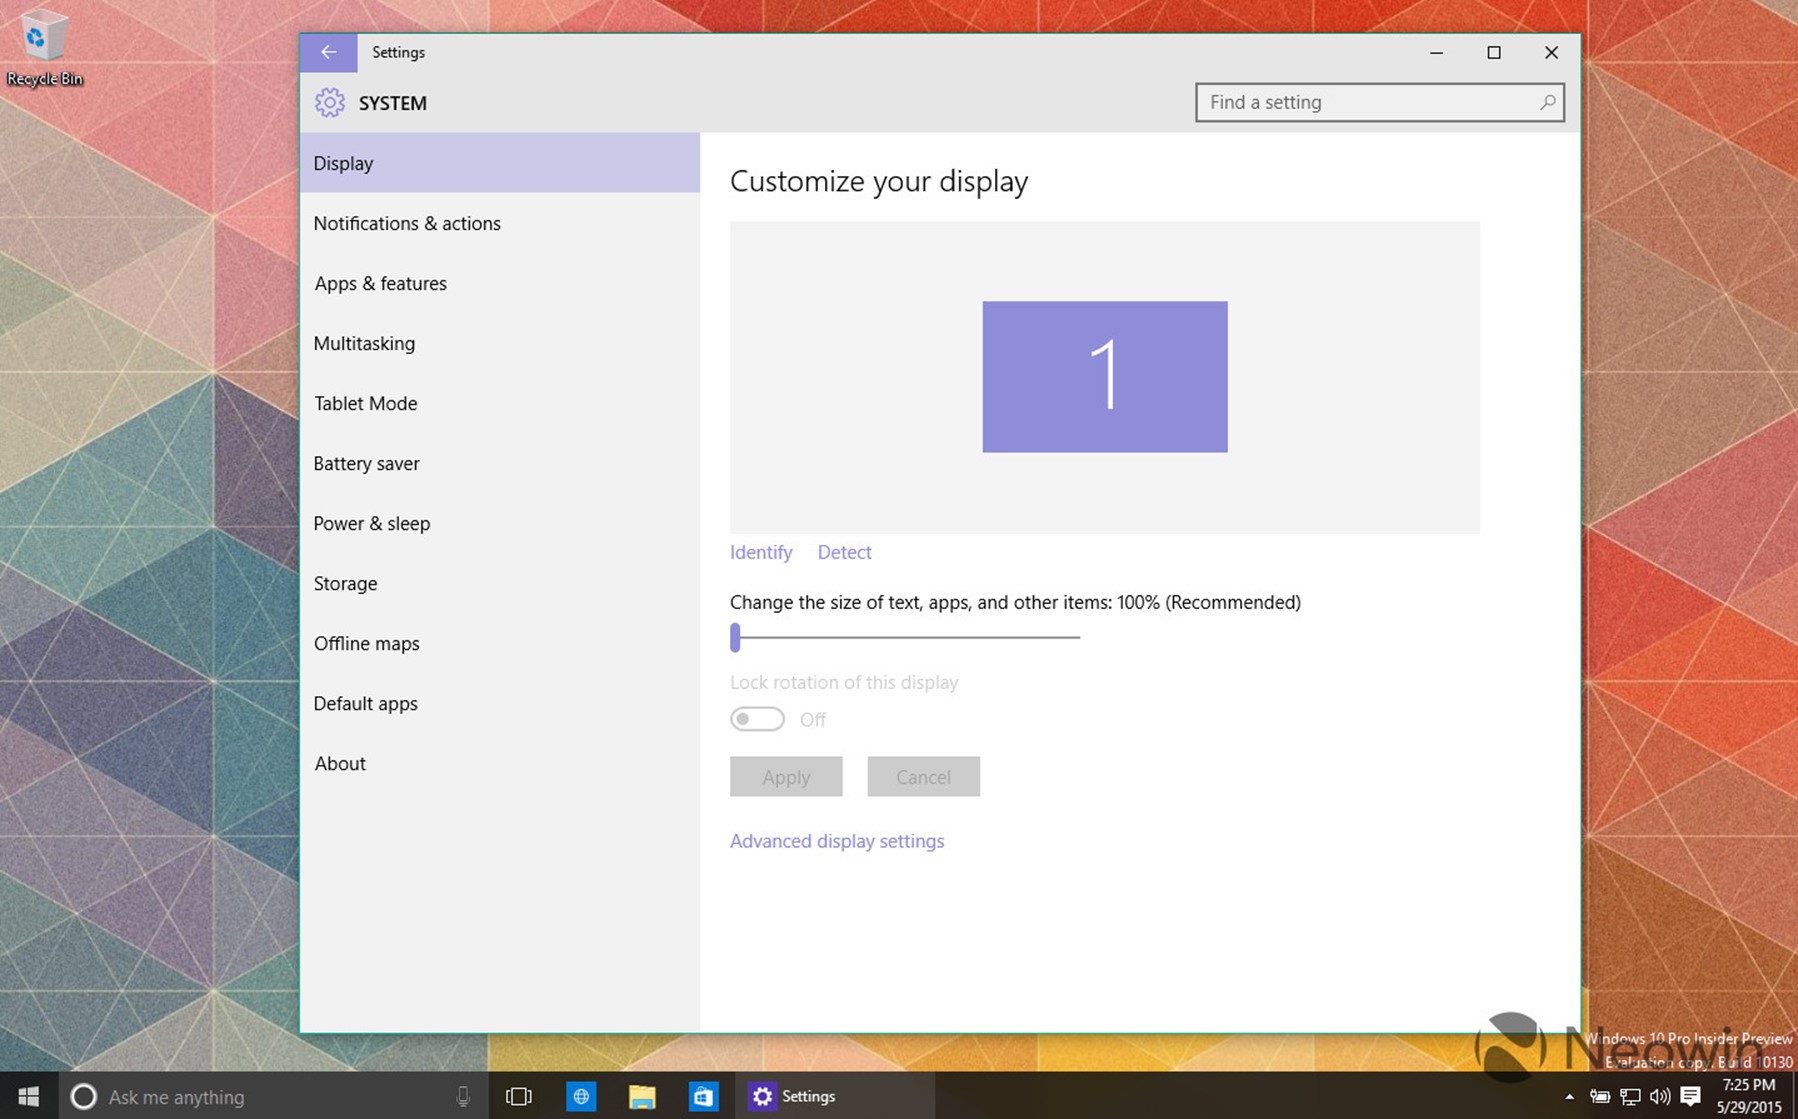
Task: Open the Action Center notifications icon
Action: click(1690, 1096)
